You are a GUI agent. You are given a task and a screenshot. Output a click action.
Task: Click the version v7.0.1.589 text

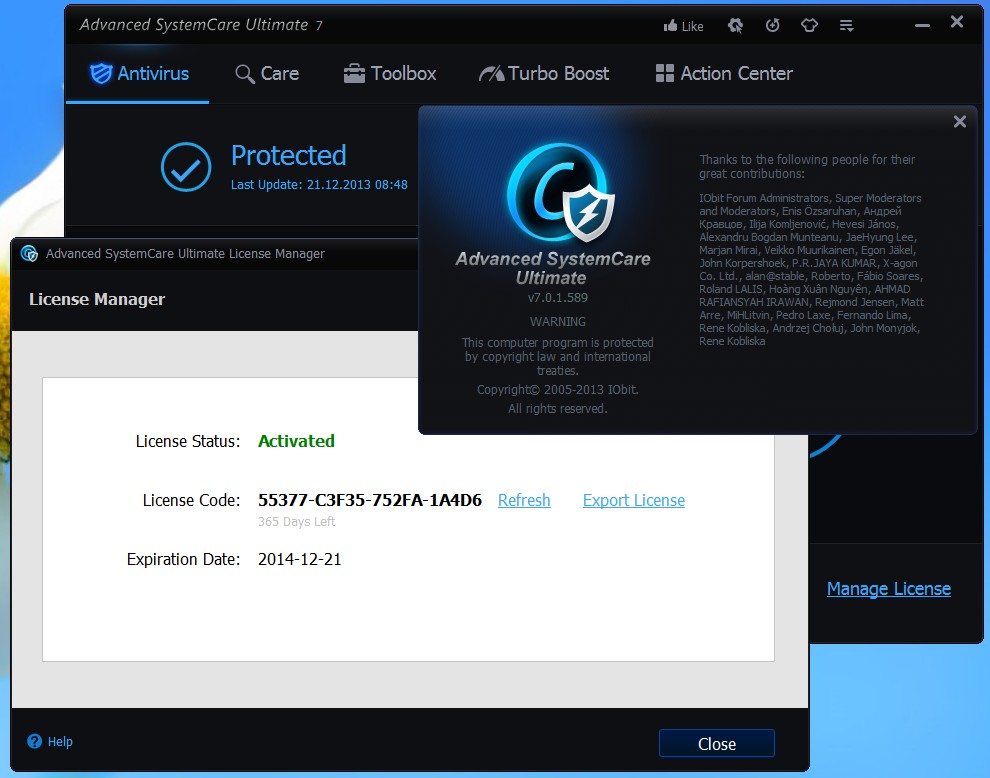[x=558, y=297]
